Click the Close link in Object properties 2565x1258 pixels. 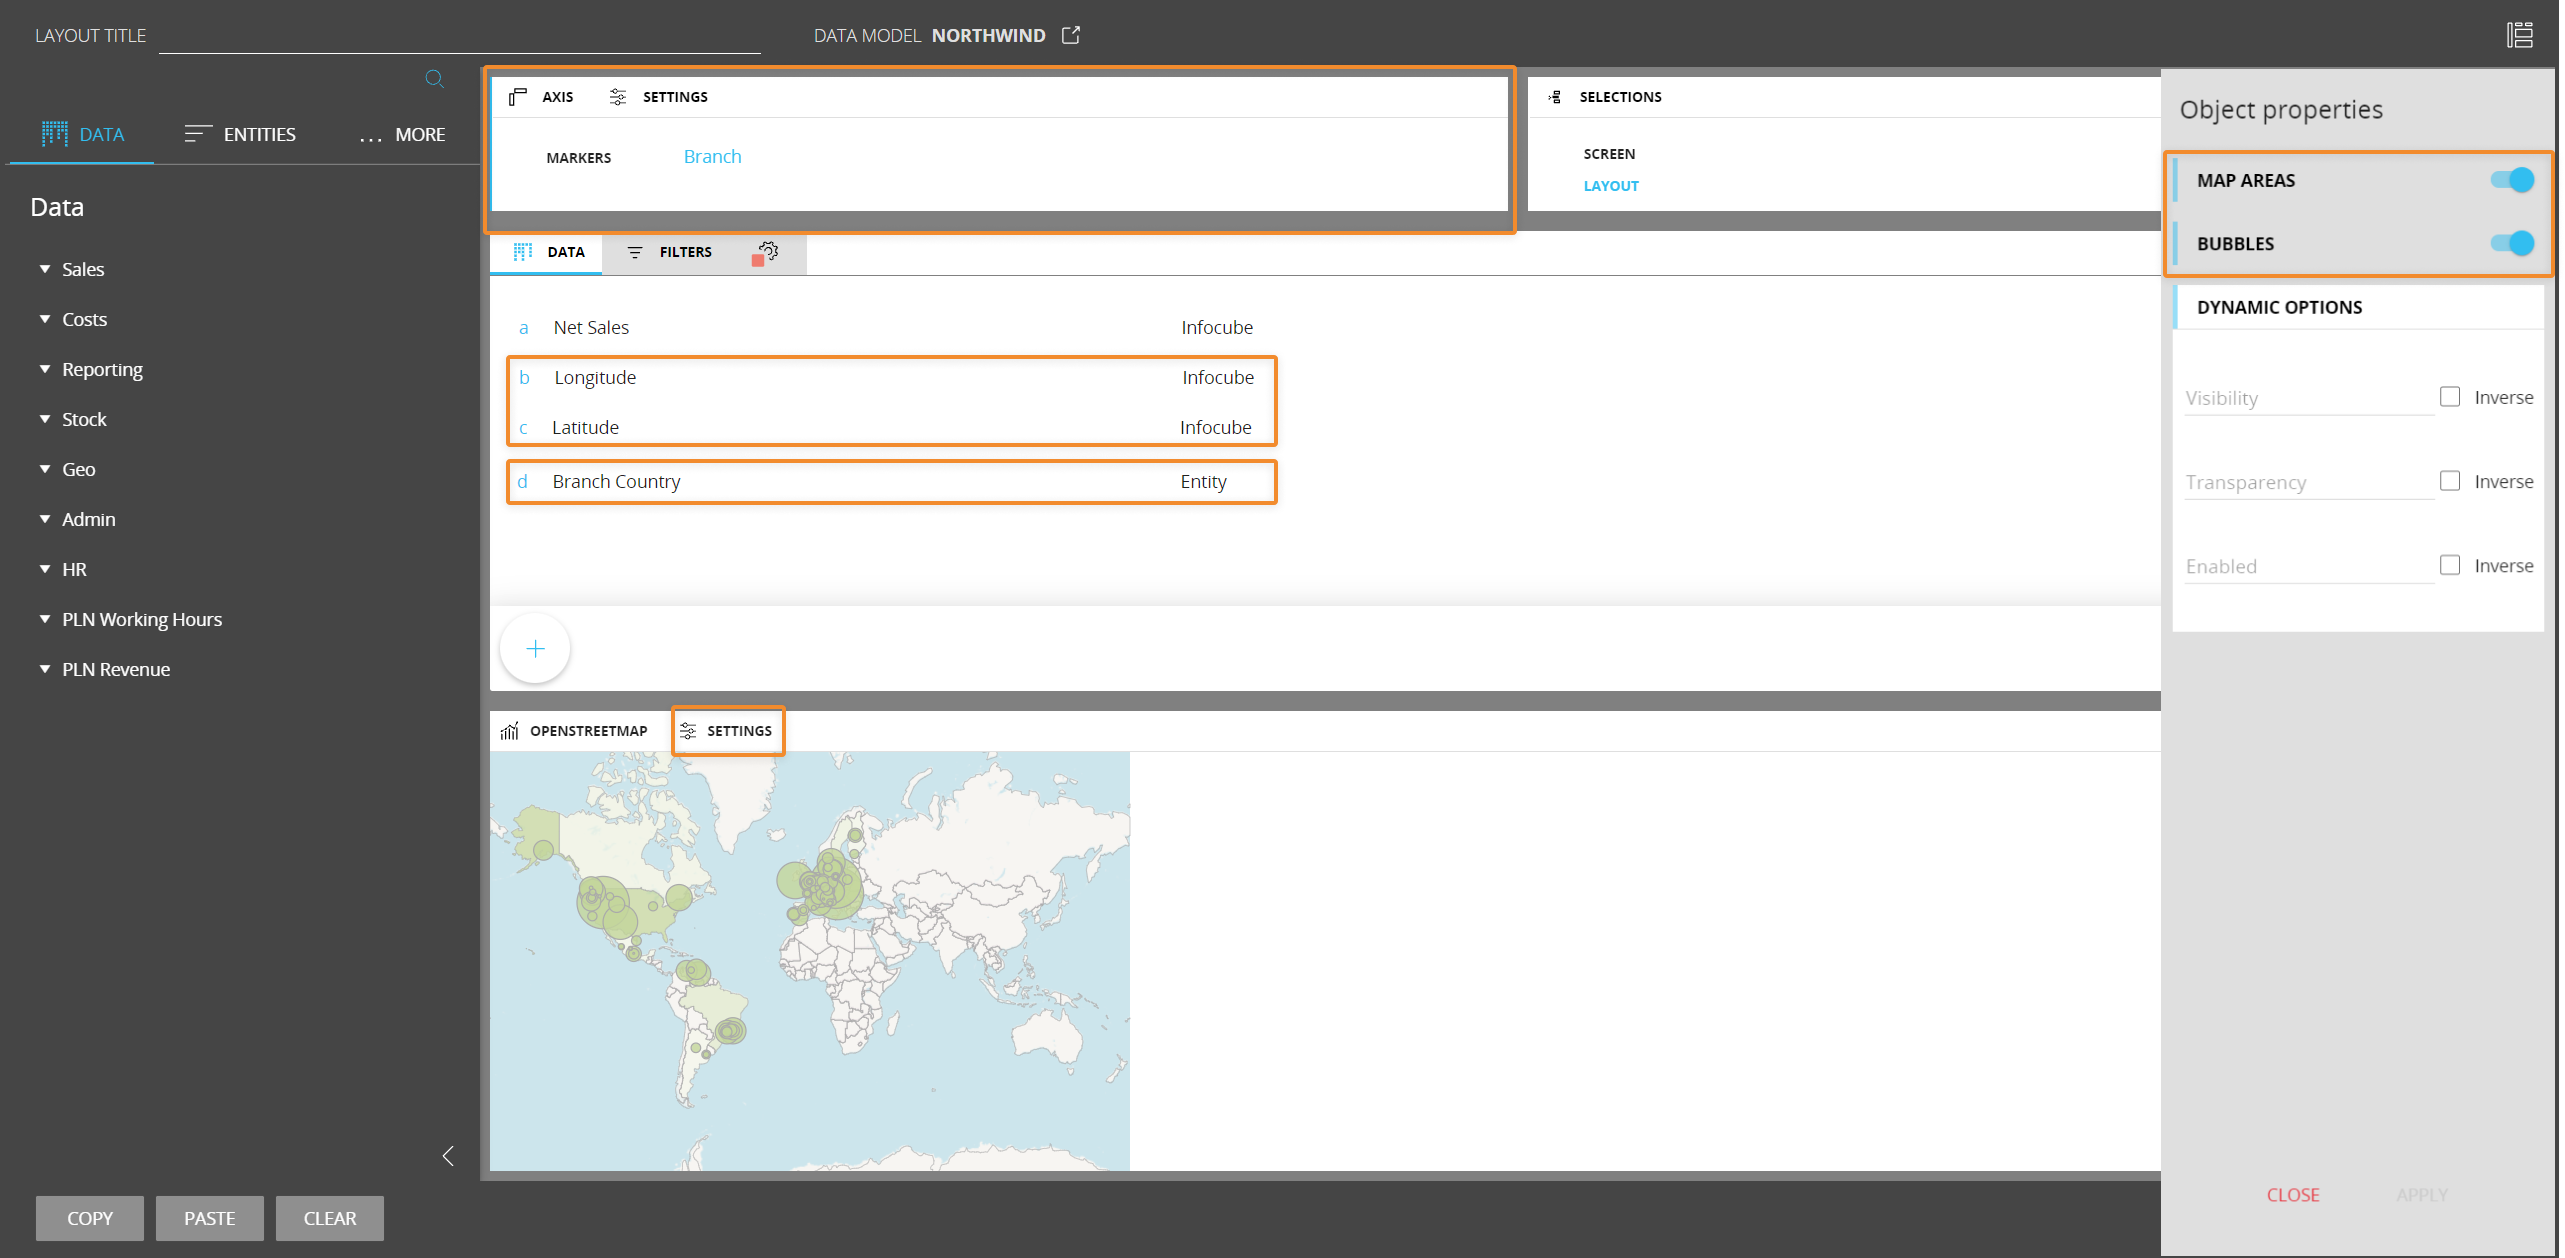pos(2292,1195)
